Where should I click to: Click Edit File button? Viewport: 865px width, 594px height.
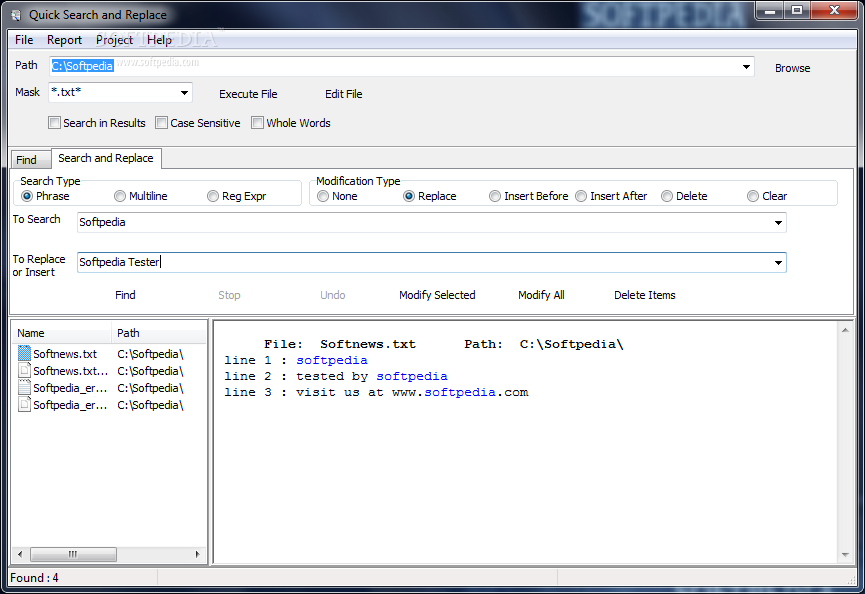tap(344, 94)
